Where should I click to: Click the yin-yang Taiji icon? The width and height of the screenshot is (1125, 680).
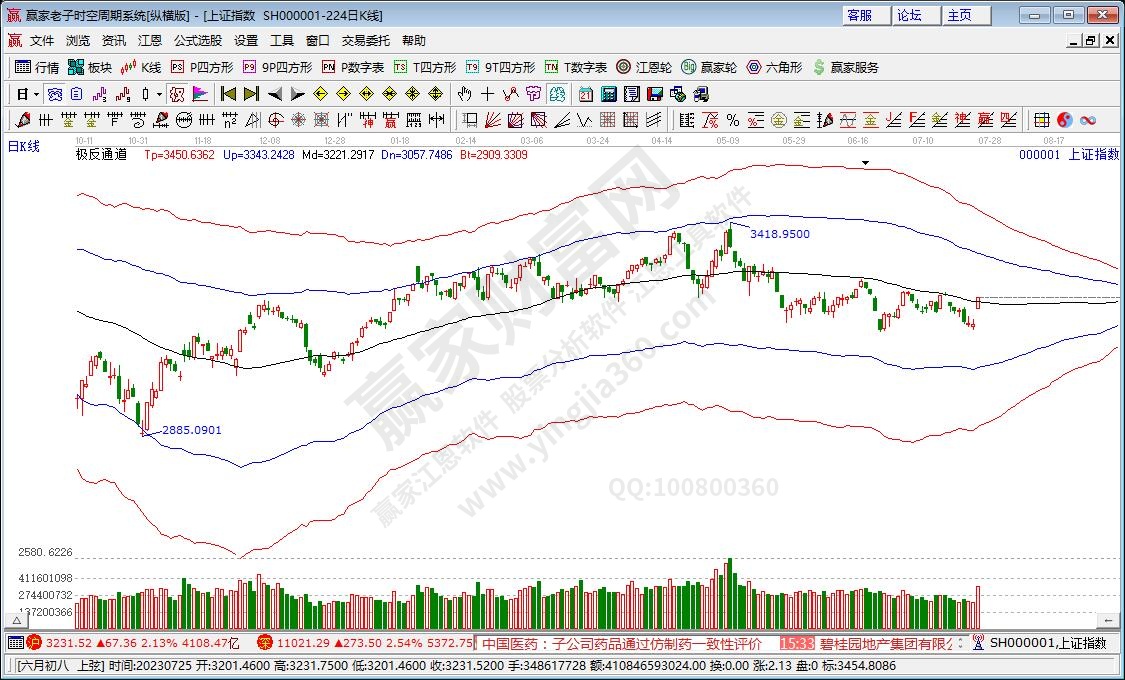[1065, 120]
